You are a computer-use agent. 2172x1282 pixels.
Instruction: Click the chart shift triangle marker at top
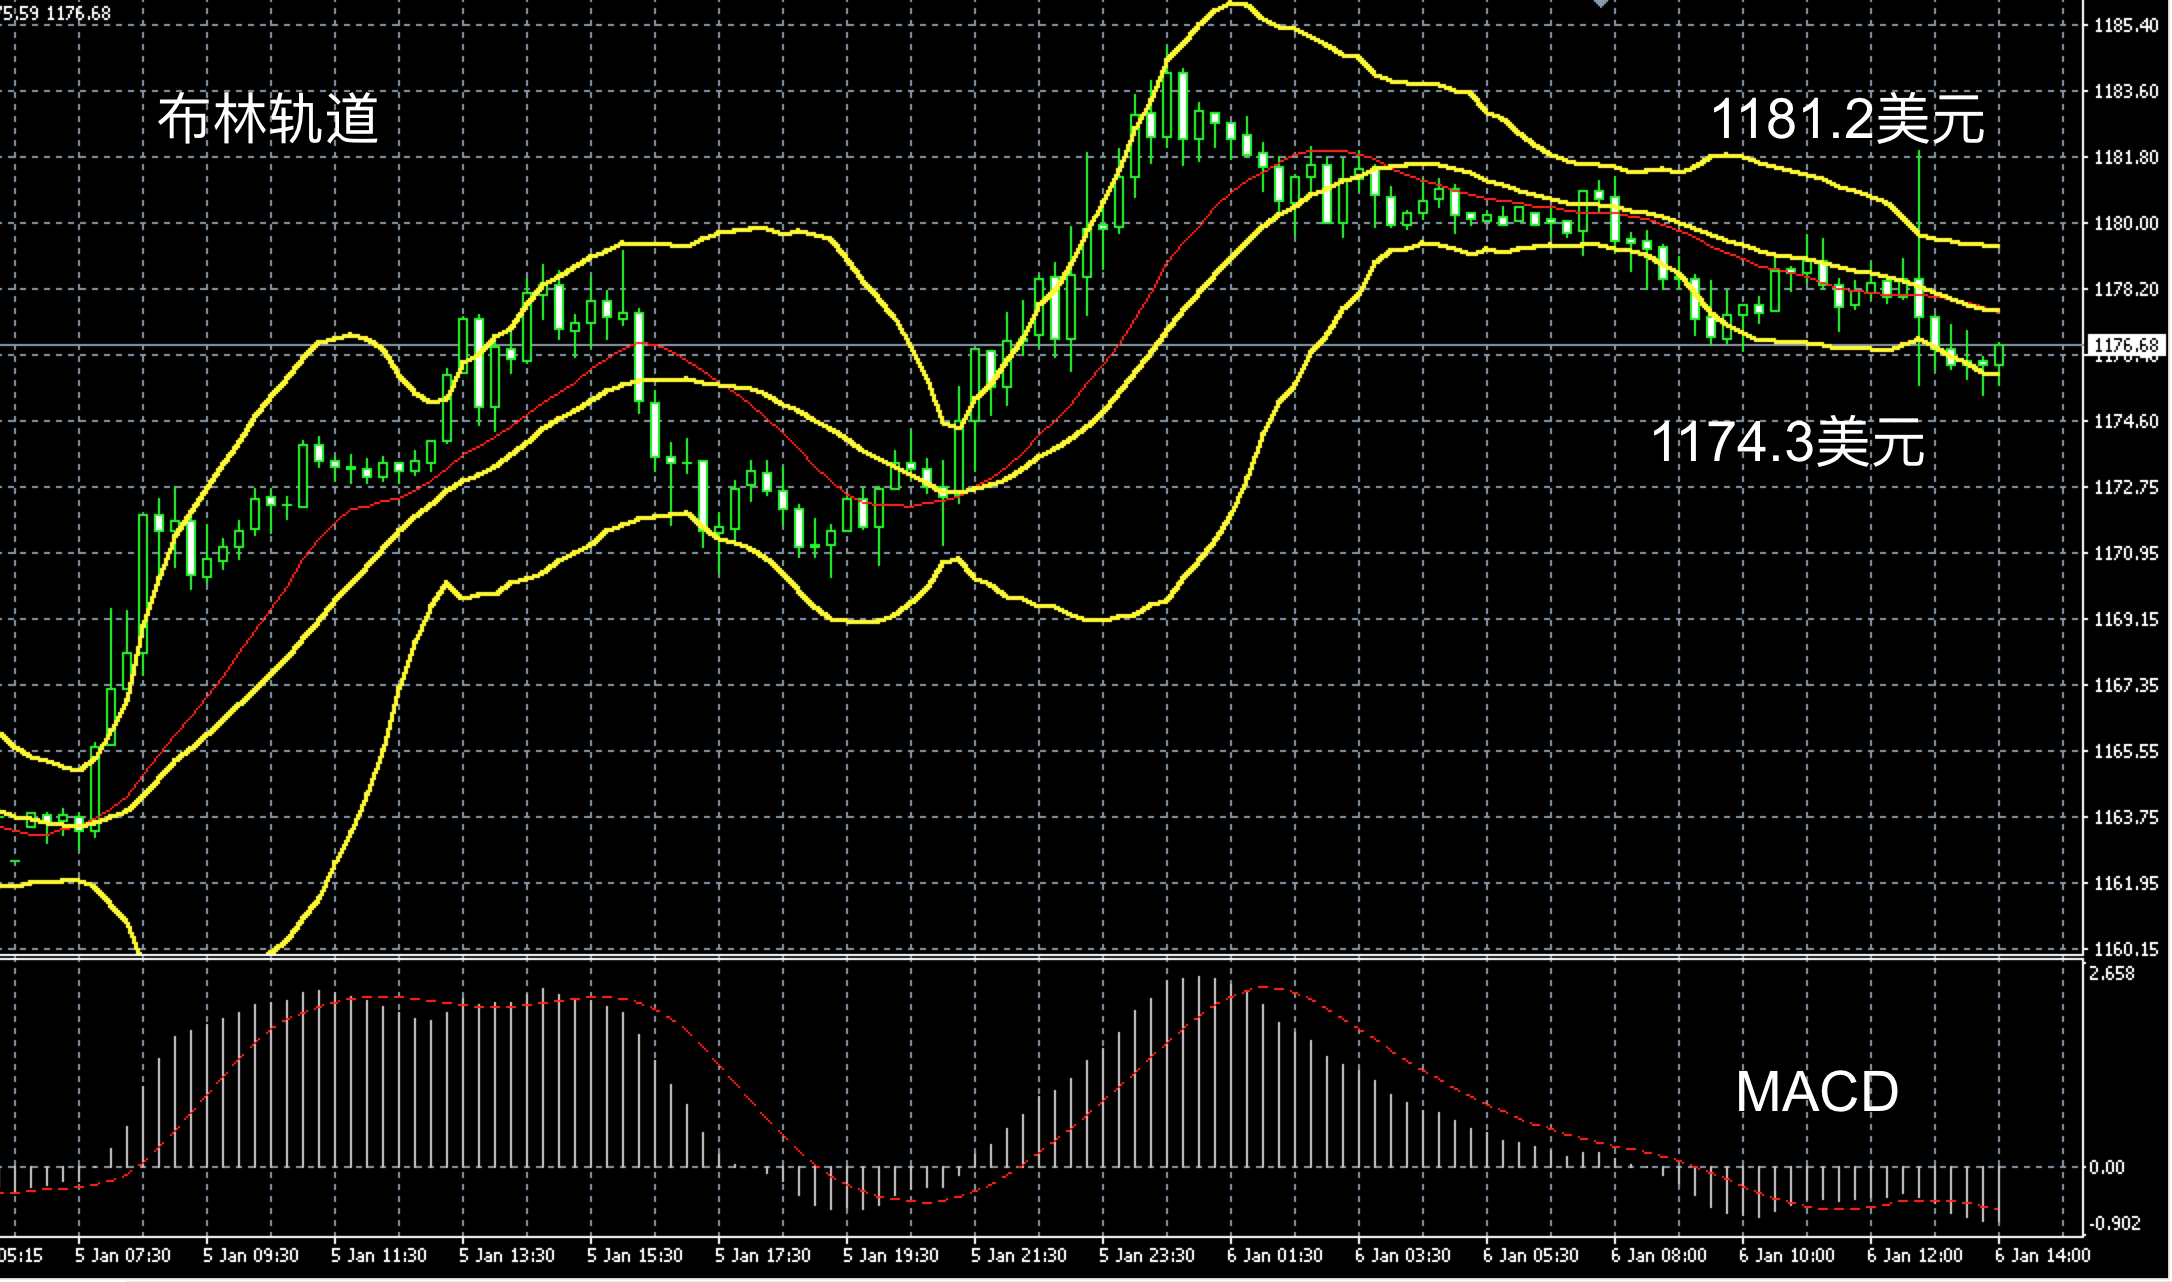point(1601,4)
